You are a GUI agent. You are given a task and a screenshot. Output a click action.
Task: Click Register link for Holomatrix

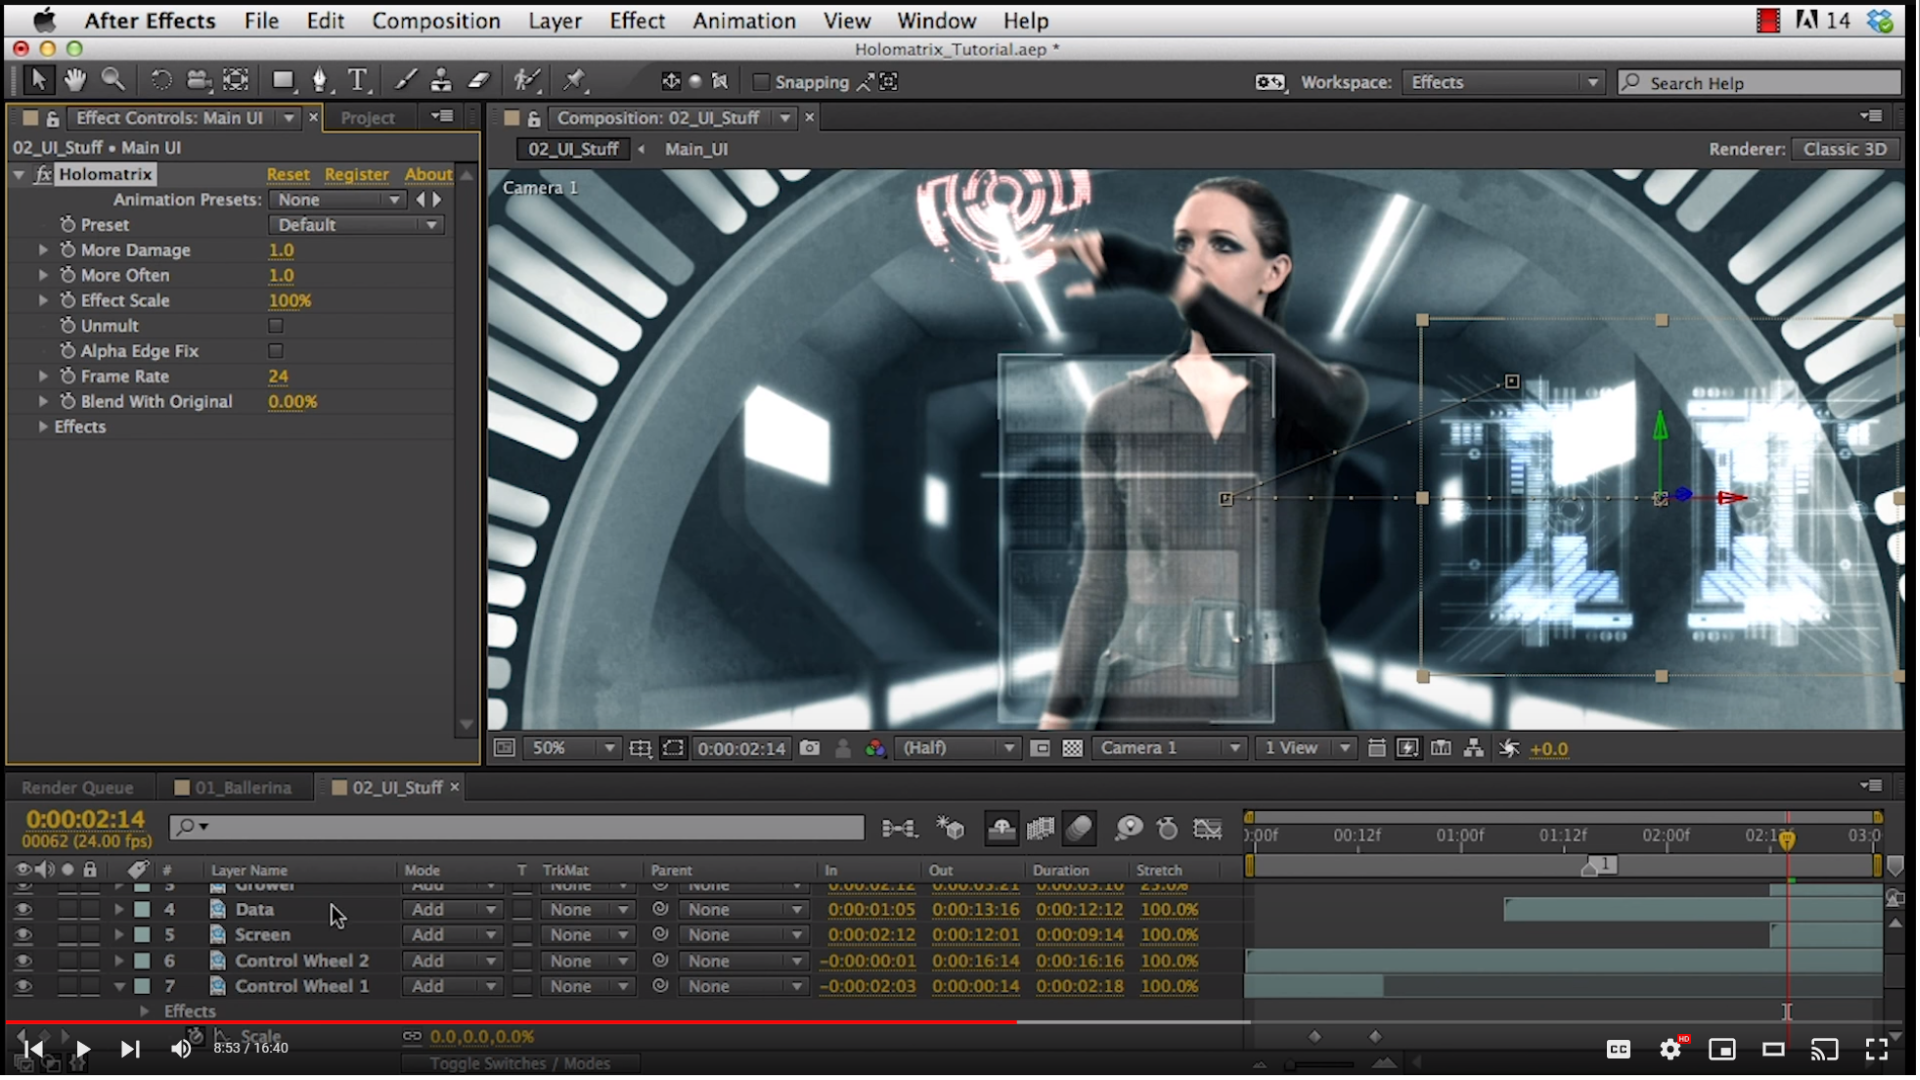[356, 175]
